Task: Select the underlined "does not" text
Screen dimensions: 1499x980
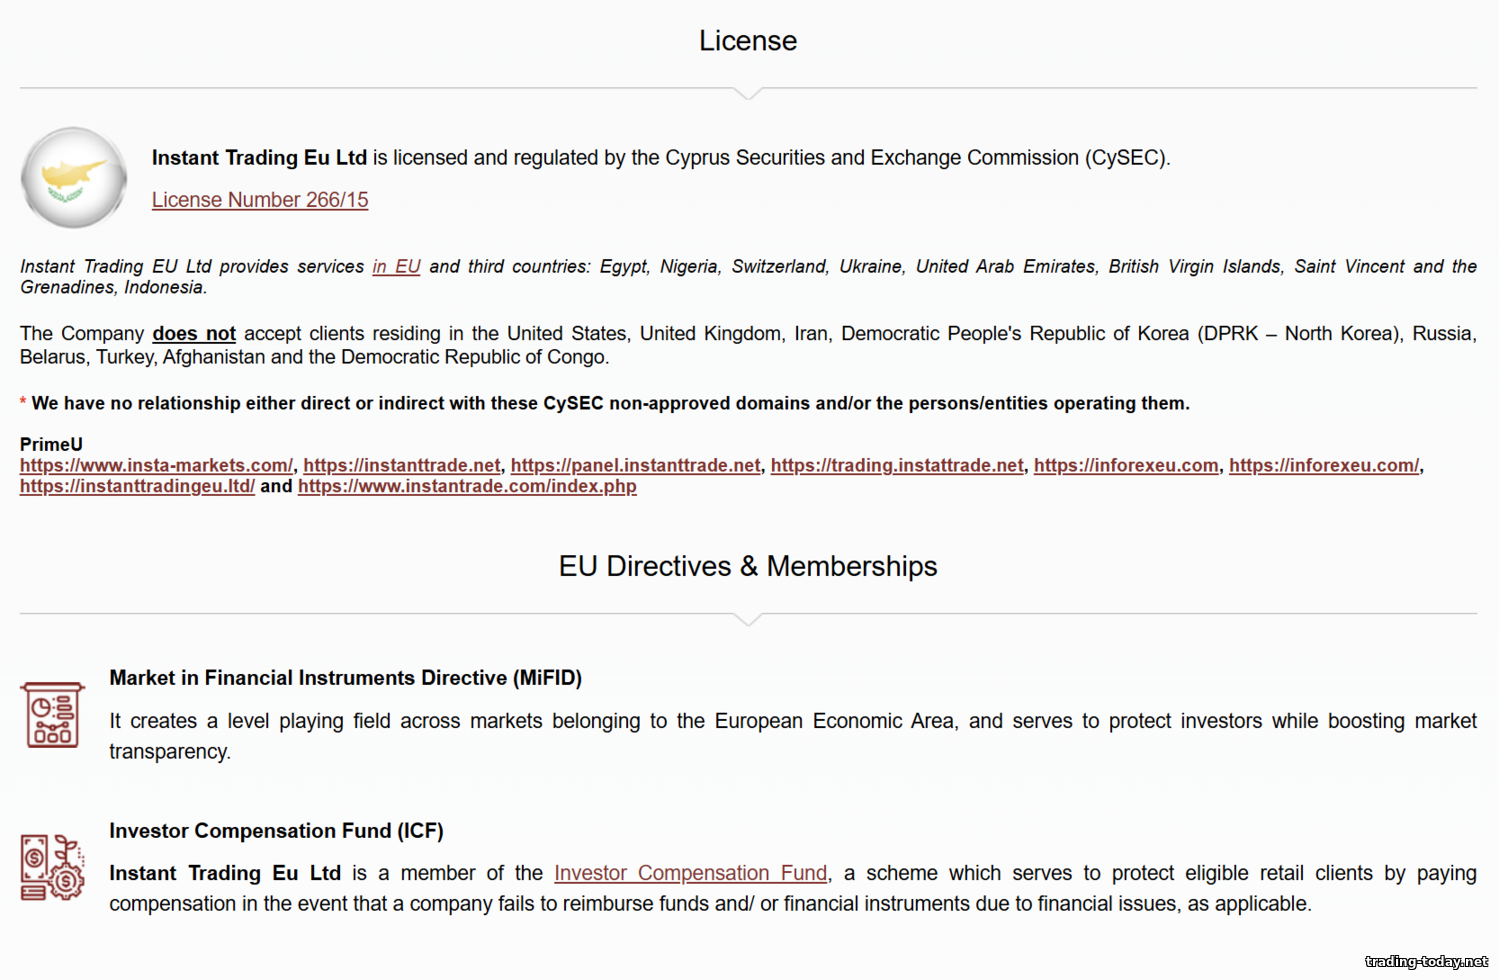Action: [x=194, y=334]
